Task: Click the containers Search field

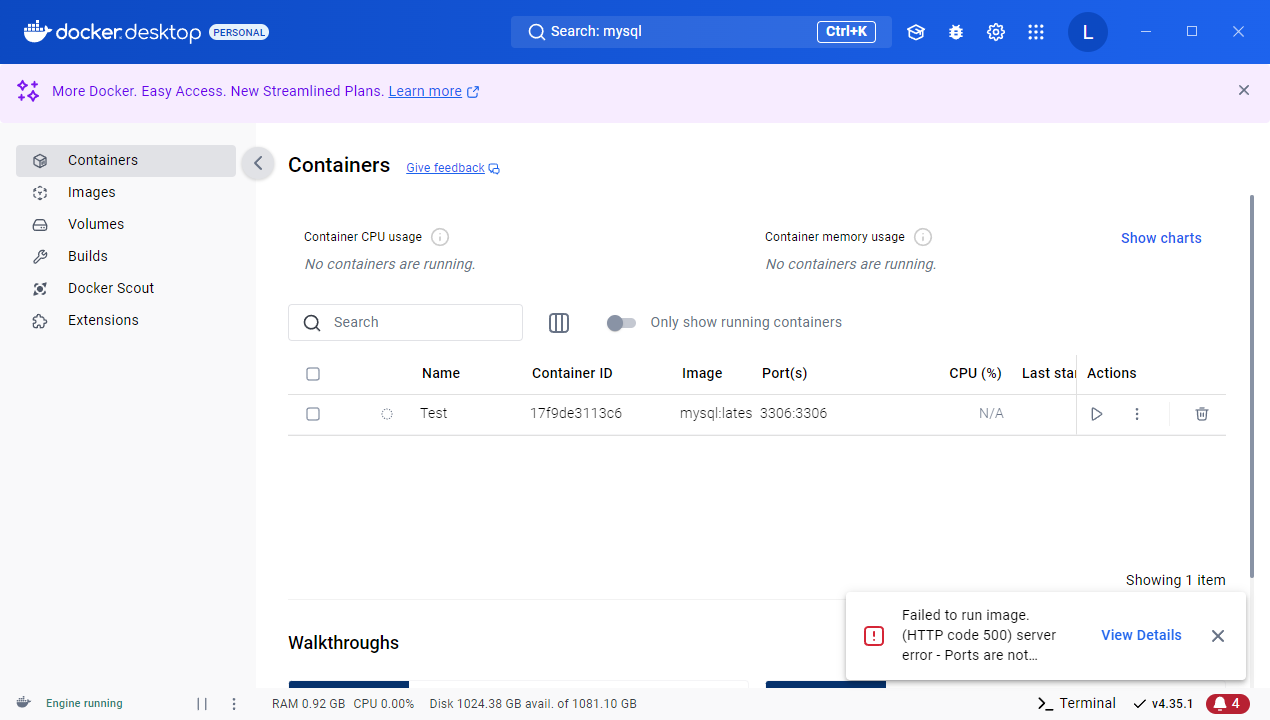Action: [x=405, y=323]
